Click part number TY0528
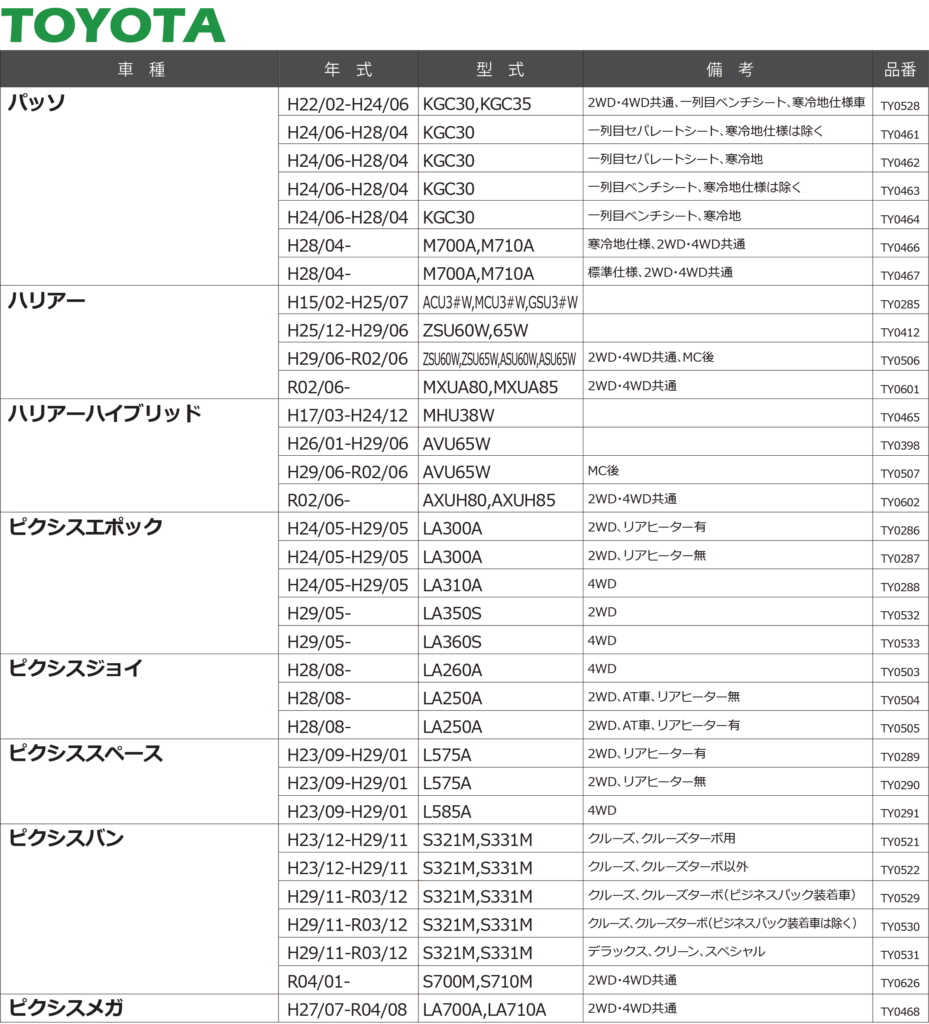Image resolution: width=929 pixels, height=1024 pixels. (900, 105)
